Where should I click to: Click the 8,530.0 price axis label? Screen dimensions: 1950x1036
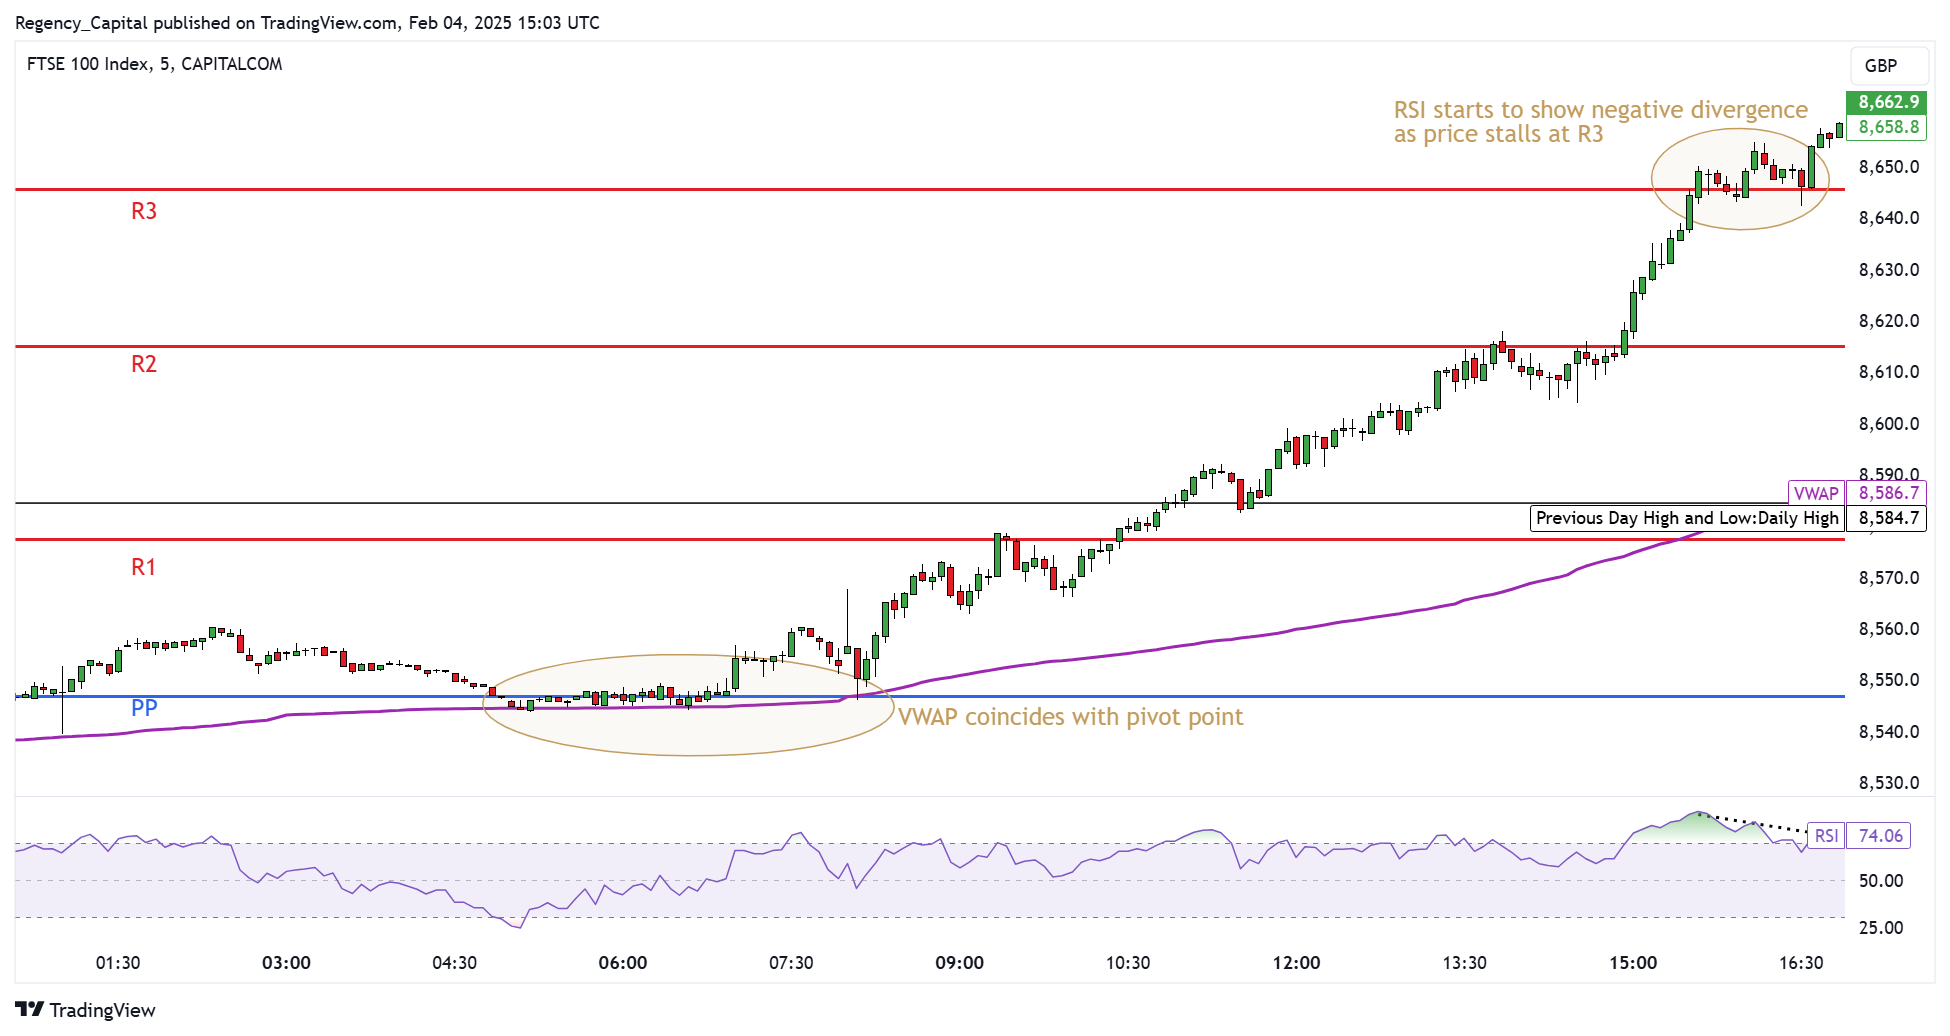click(1889, 783)
